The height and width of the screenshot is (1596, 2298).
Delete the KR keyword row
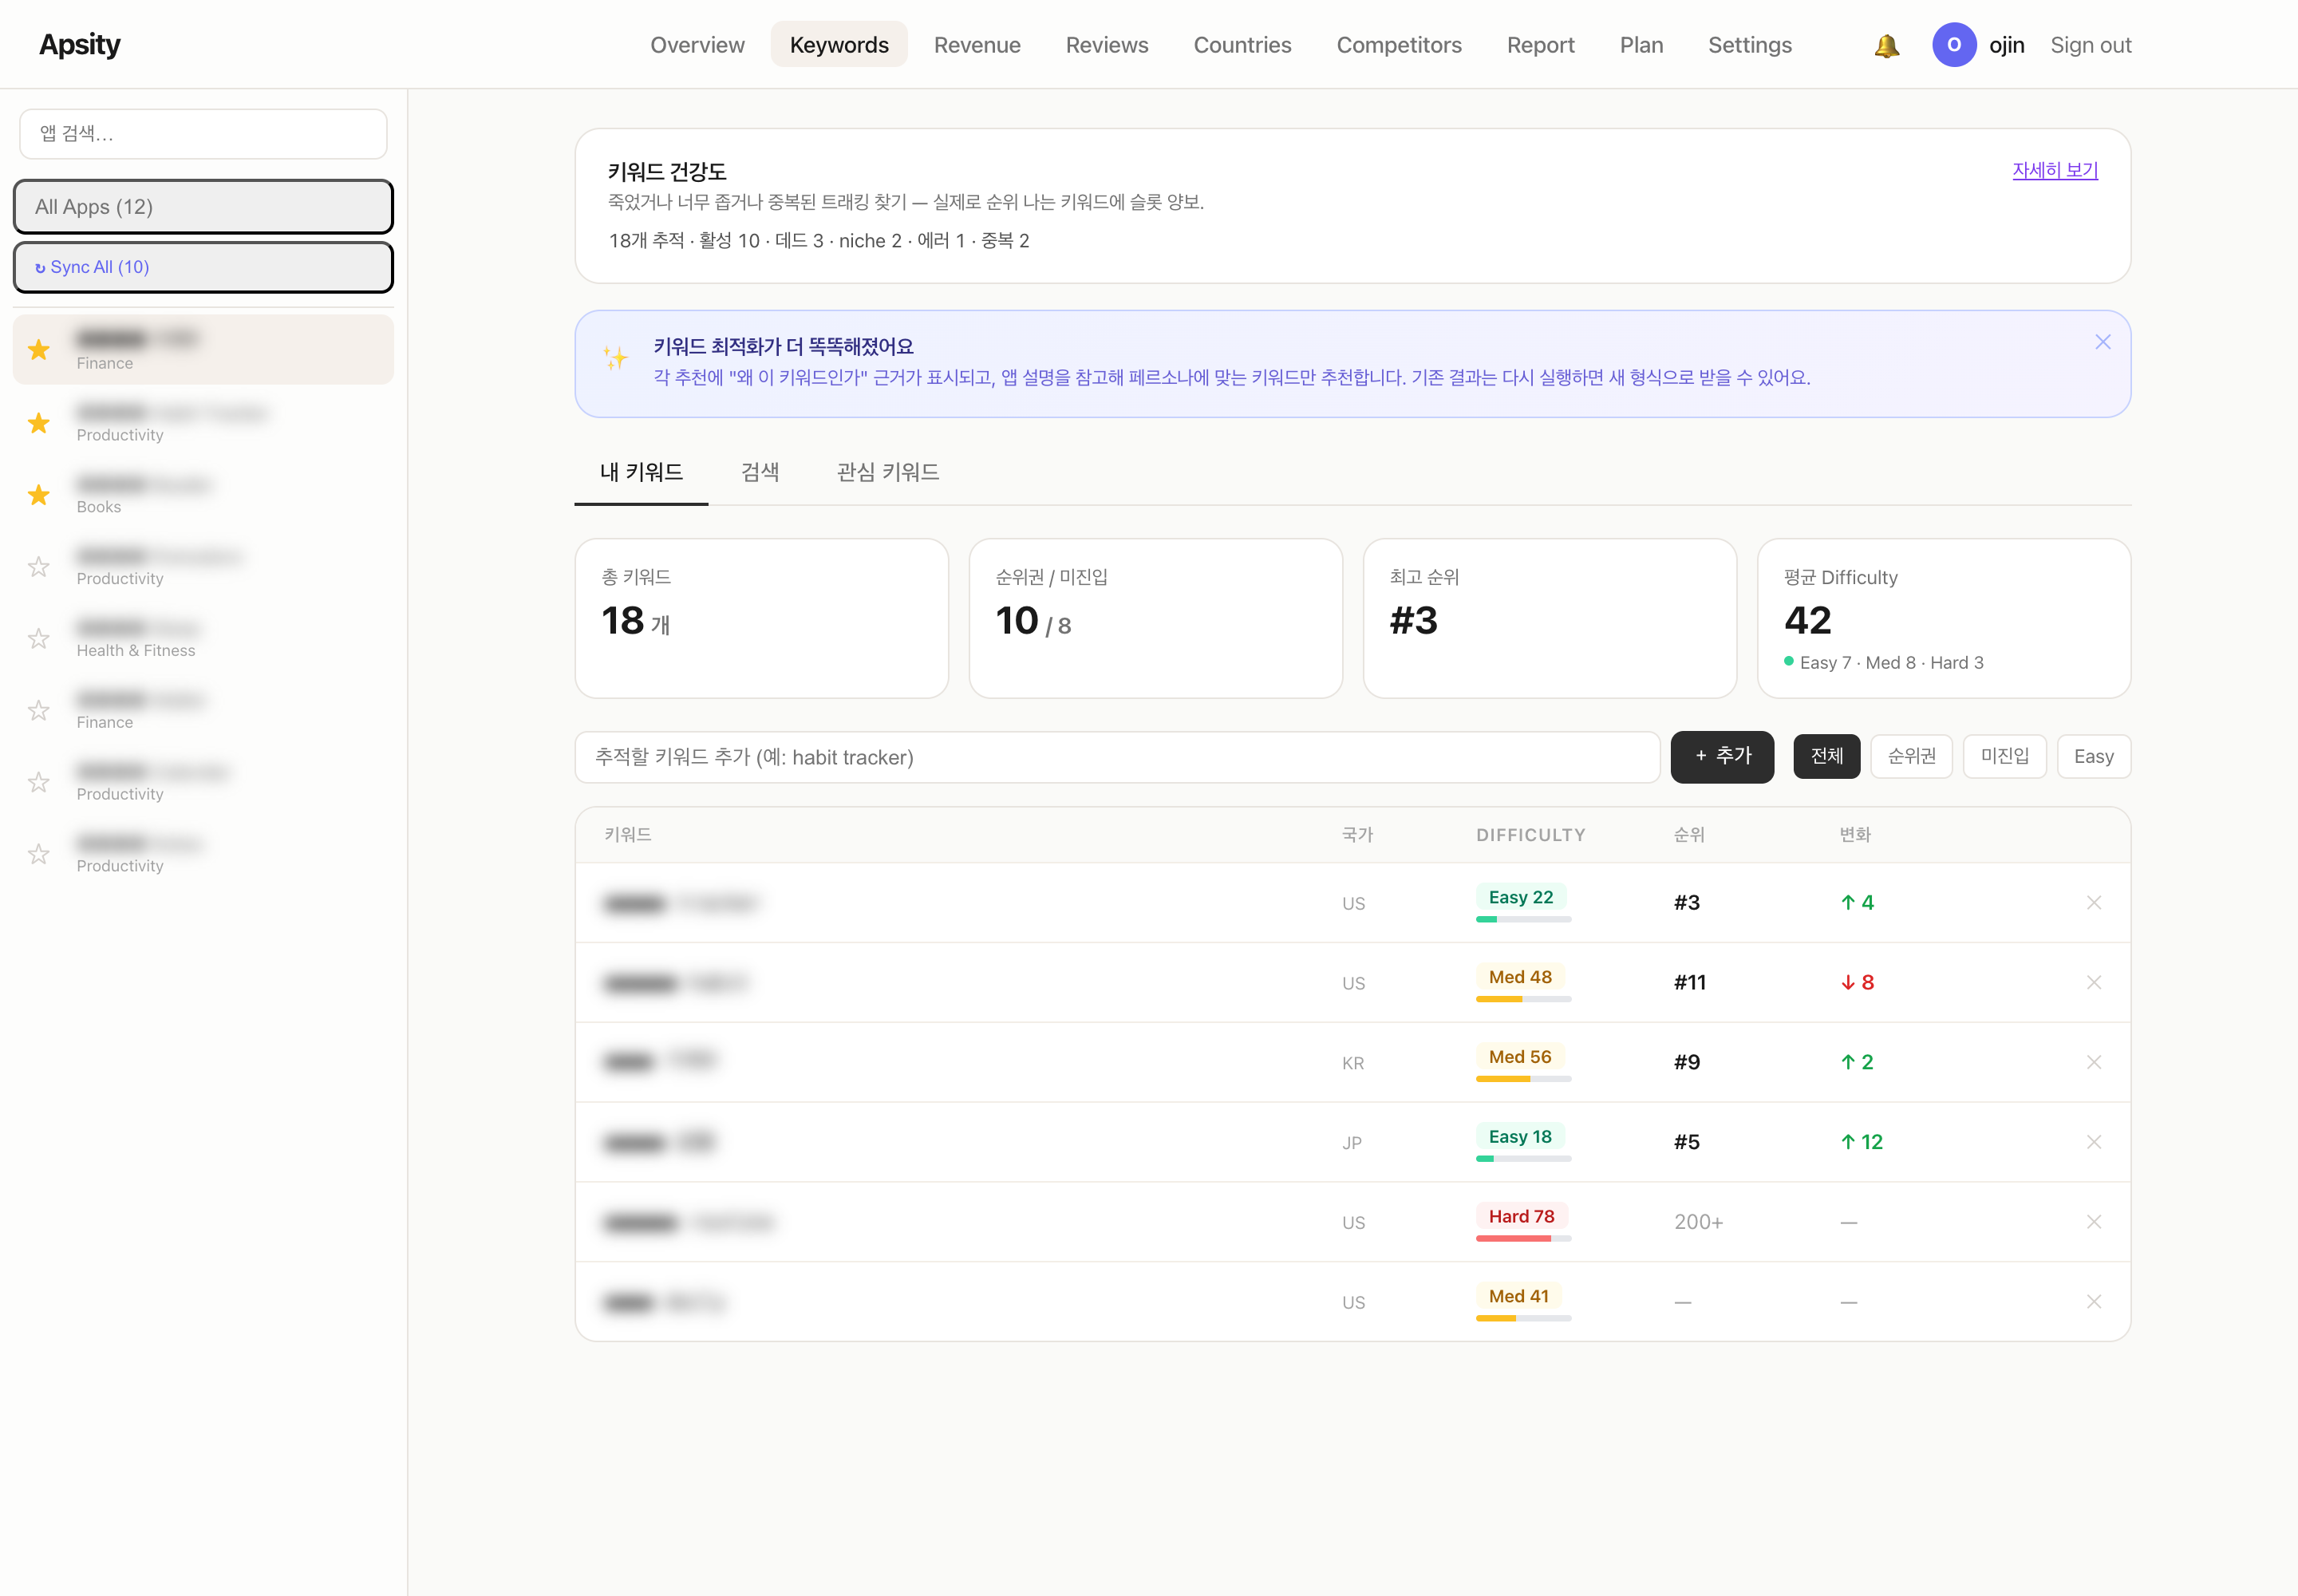click(2093, 1062)
